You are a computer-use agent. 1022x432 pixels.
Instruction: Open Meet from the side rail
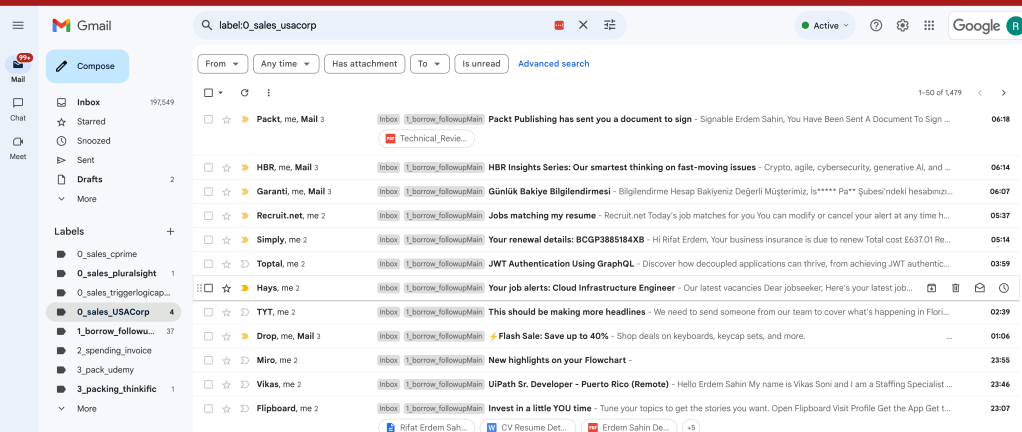click(18, 148)
